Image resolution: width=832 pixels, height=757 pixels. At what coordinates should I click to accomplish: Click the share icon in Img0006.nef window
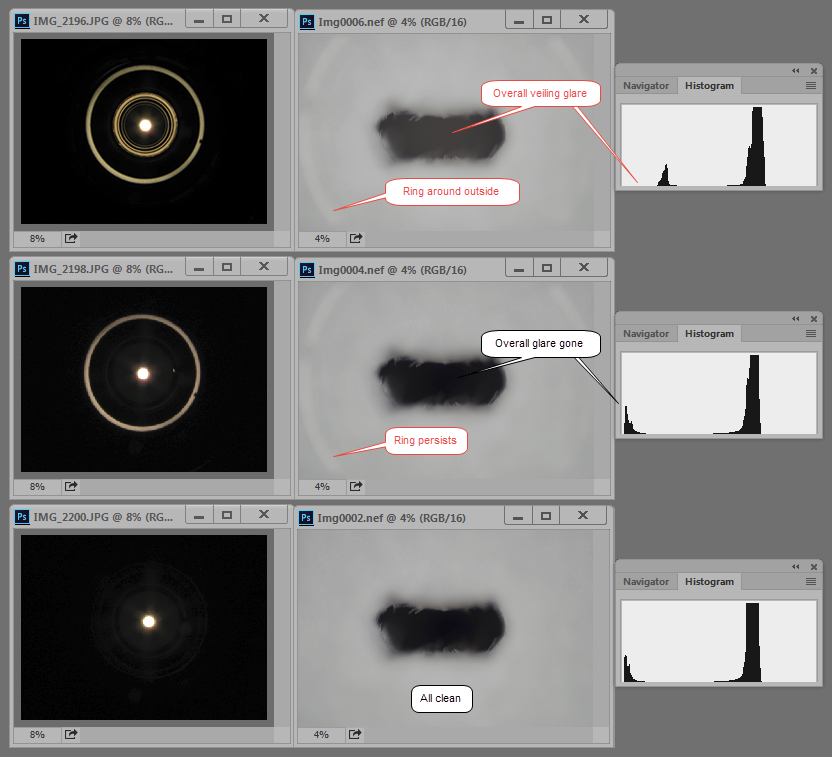pos(356,238)
